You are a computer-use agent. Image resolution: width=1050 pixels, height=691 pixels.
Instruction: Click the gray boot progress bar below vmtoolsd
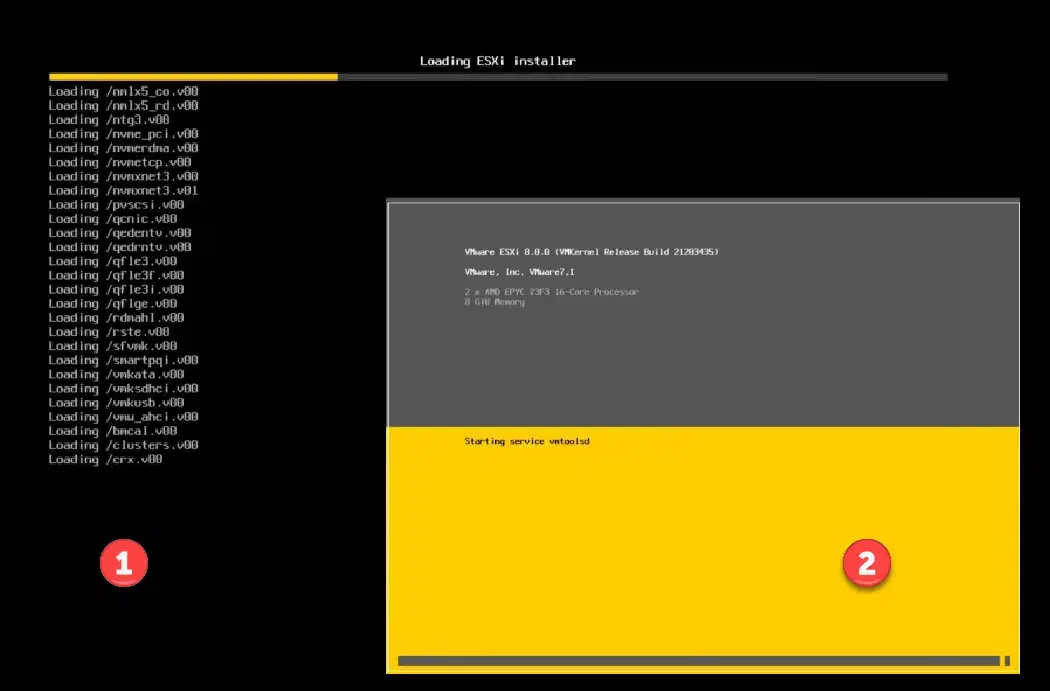click(704, 661)
